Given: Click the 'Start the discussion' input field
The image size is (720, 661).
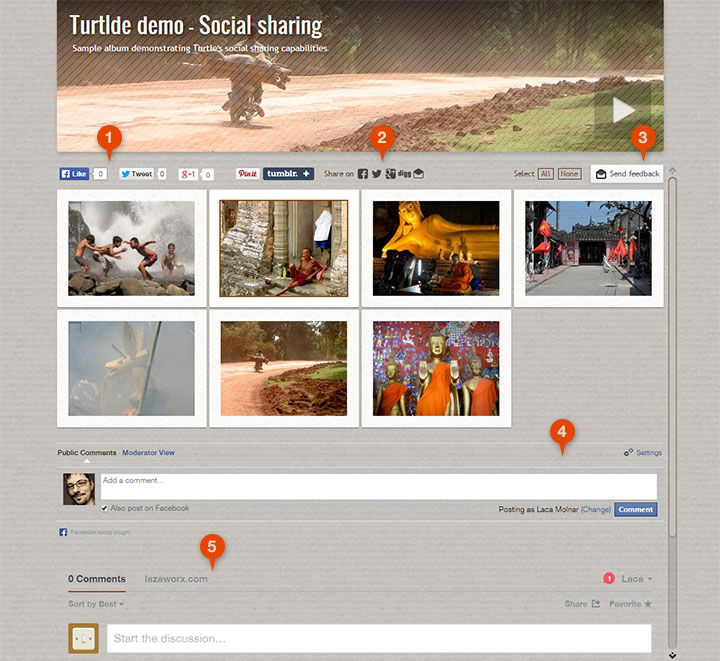Looking at the screenshot, I should (378, 638).
